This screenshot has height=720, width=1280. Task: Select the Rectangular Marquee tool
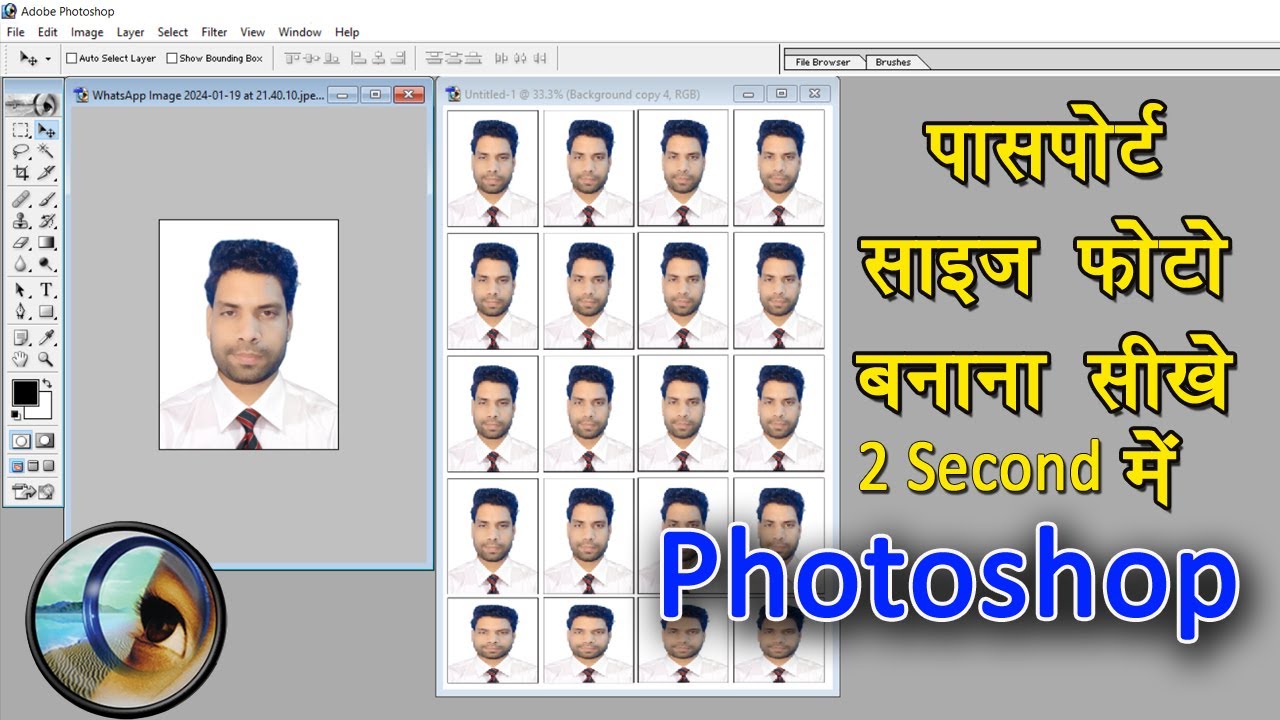(21, 131)
